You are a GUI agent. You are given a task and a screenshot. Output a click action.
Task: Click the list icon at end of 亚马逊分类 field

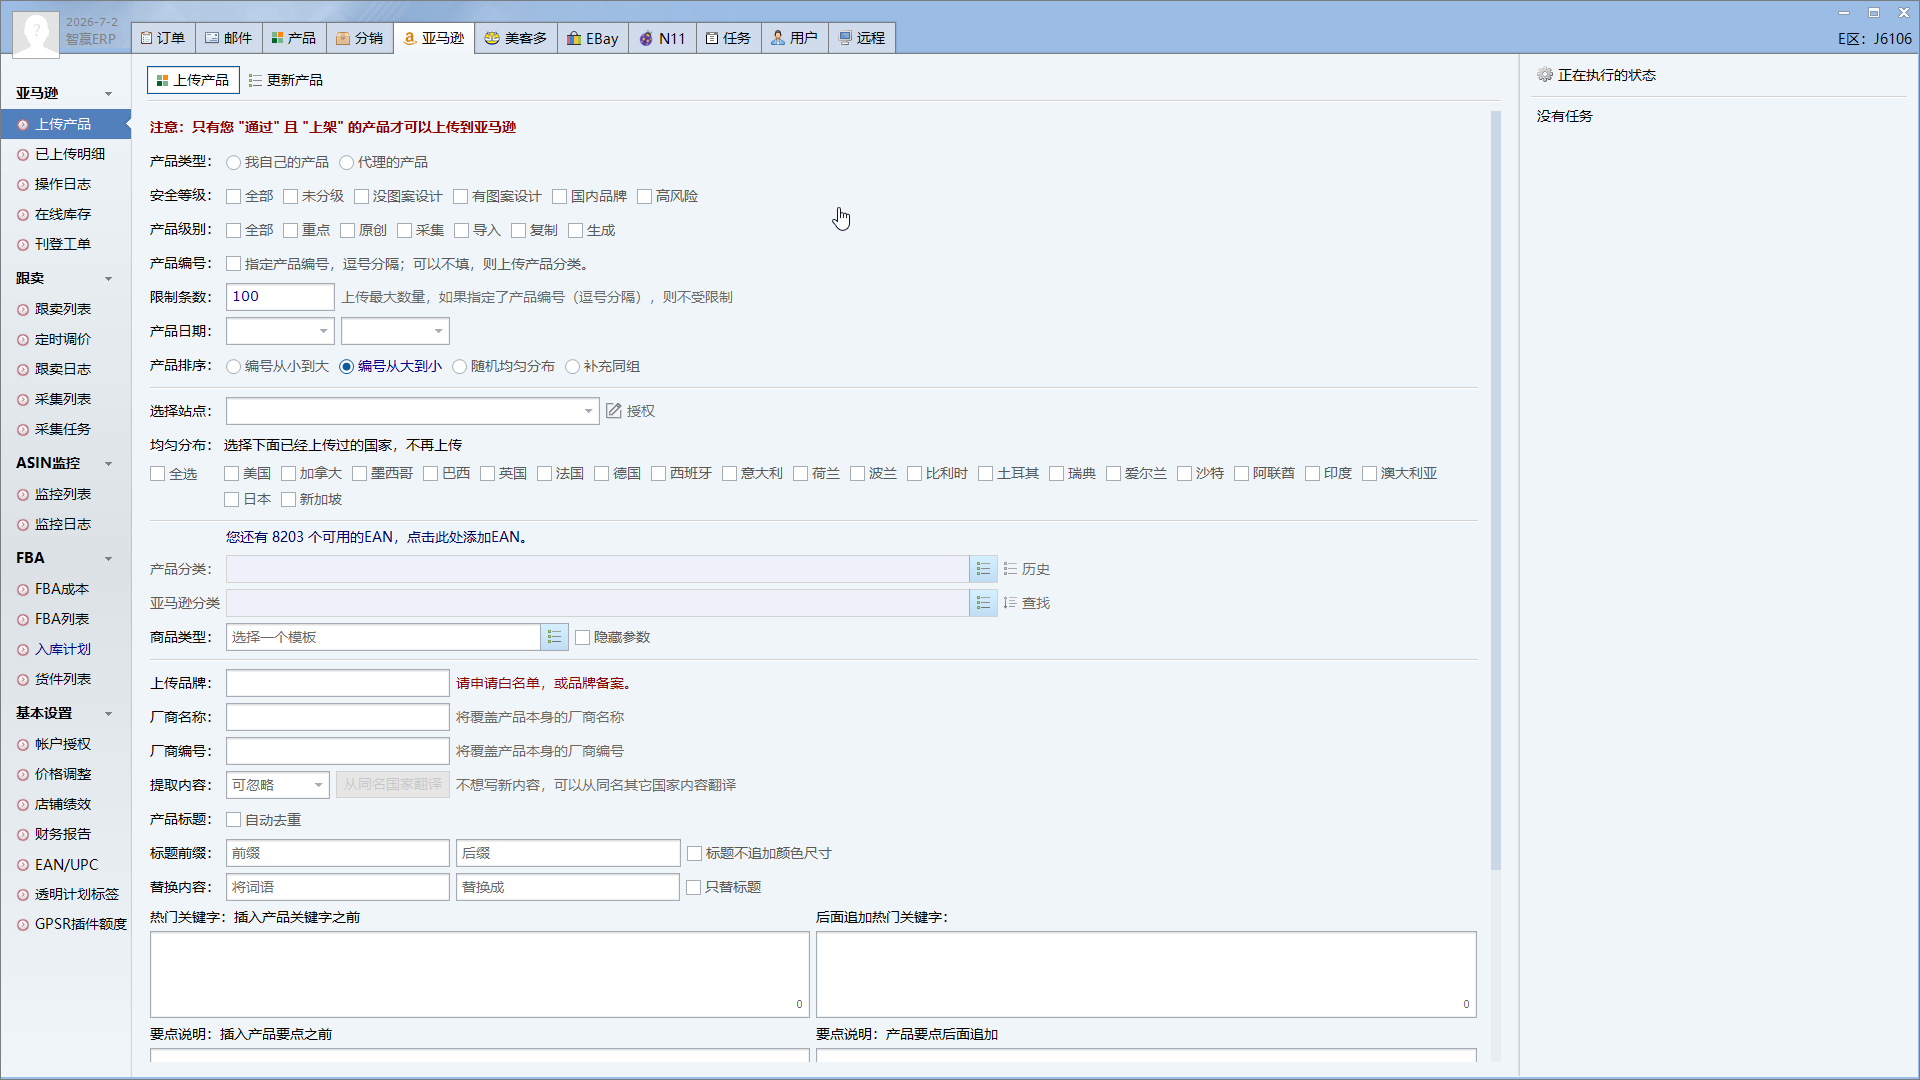pyautogui.click(x=983, y=603)
